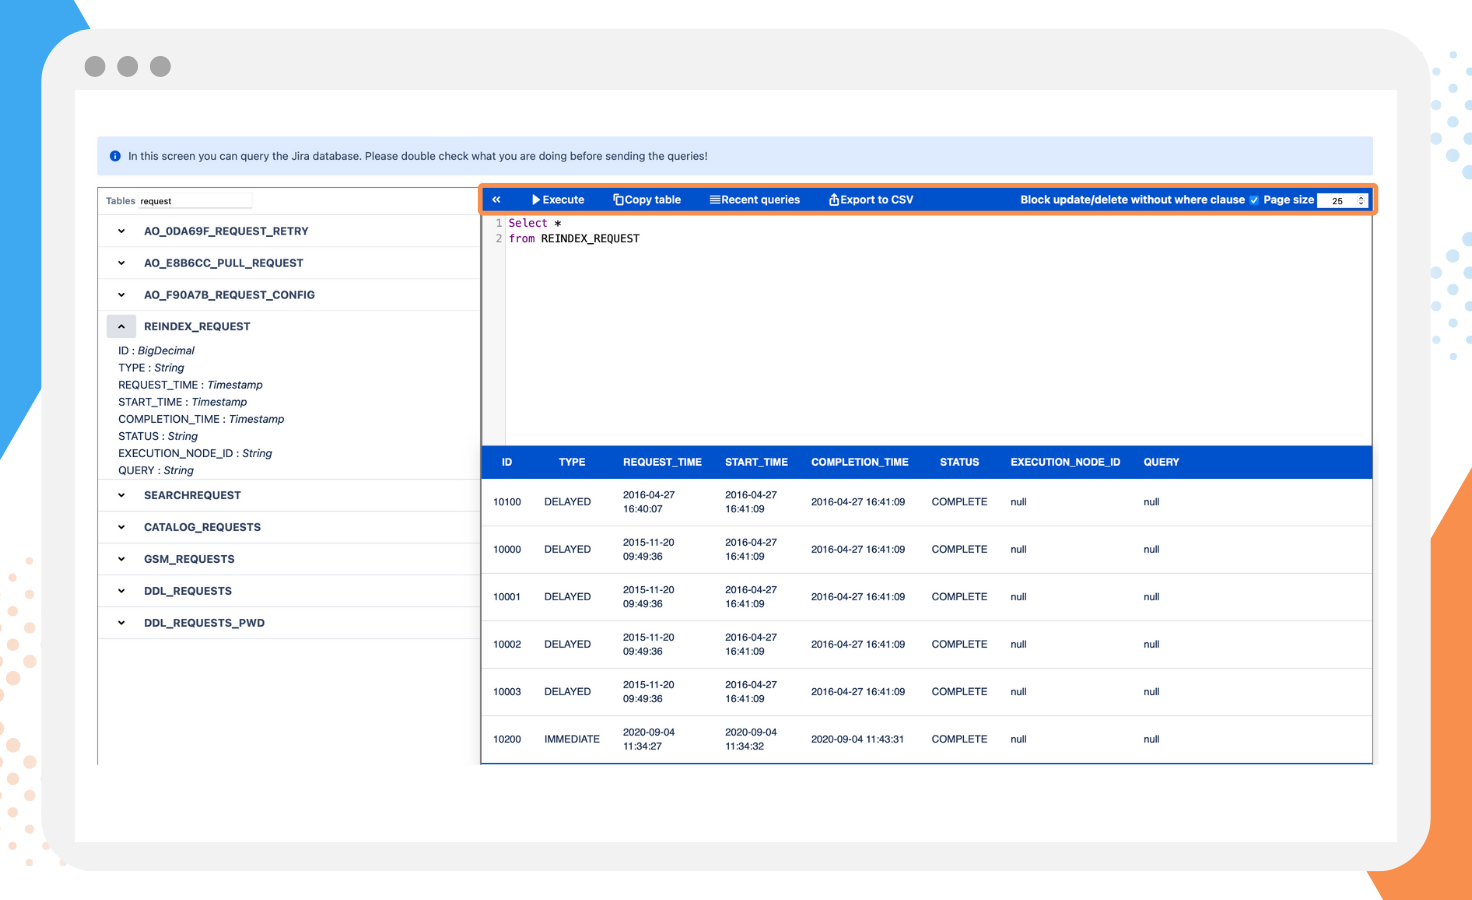Click the STATUS column header
Screen dimensions: 1472x900
pos(959,462)
